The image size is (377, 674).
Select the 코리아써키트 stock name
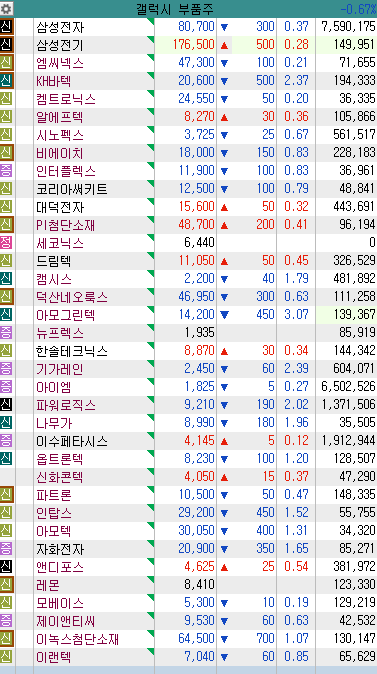pos(72,190)
